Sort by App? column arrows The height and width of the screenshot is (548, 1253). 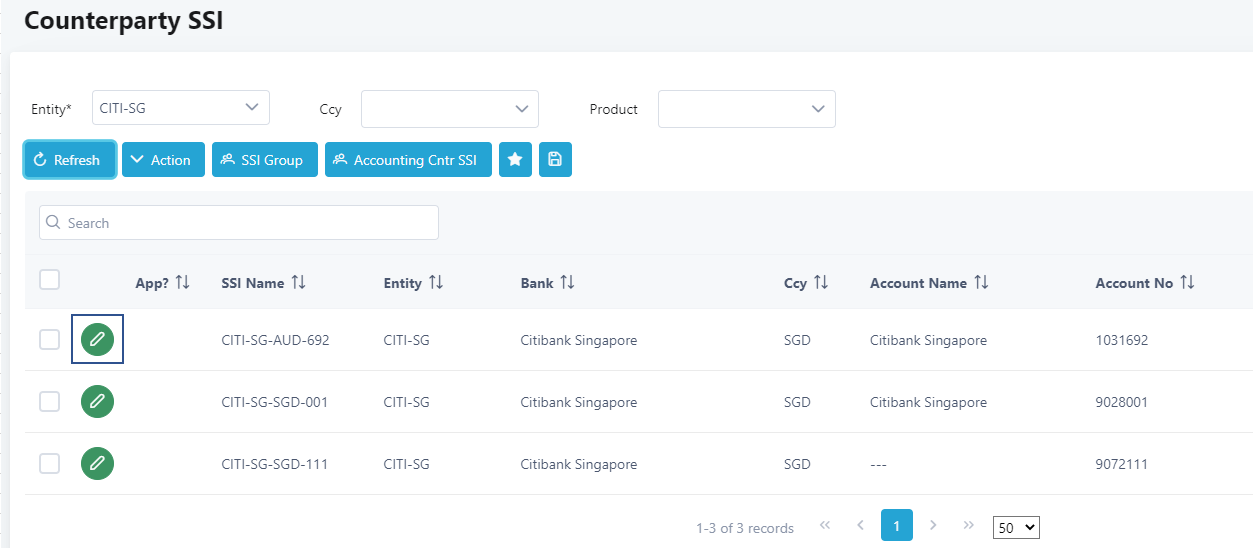click(x=182, y=283)
